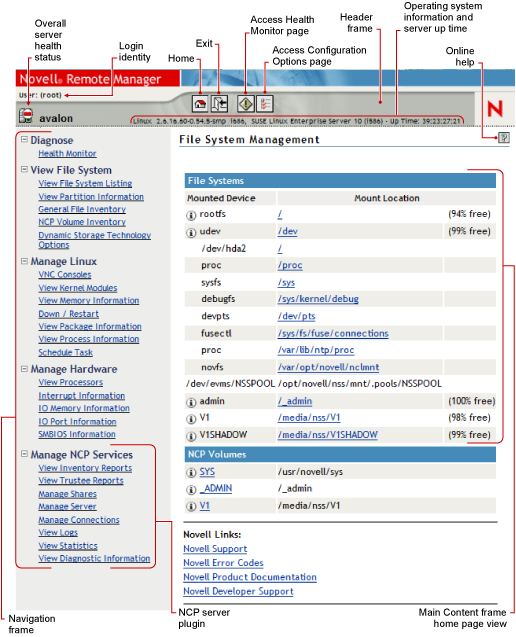
Task: Open the Manage Shares link
Action: tap(68, 494)
